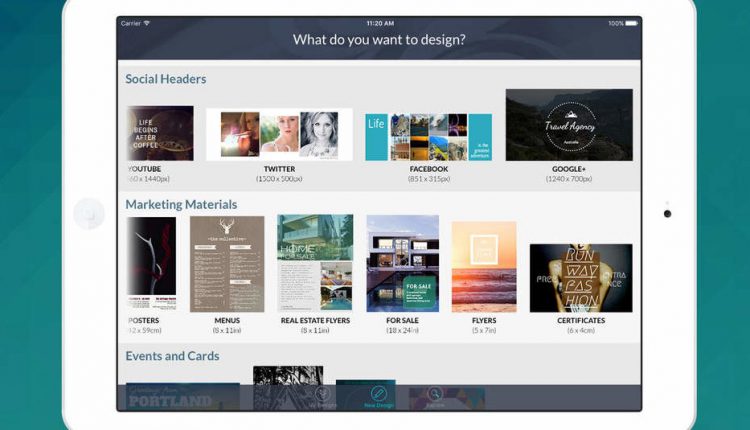Open the Portland card template
Screen dimensions: 750x430
(x=180, y=397)
